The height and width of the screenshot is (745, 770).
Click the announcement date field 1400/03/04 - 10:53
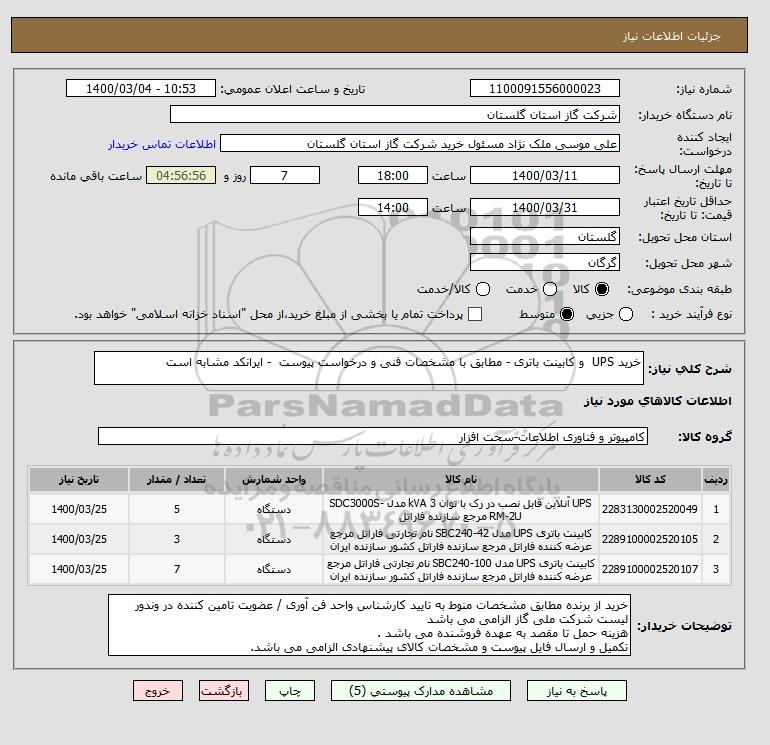pos(141,88)
